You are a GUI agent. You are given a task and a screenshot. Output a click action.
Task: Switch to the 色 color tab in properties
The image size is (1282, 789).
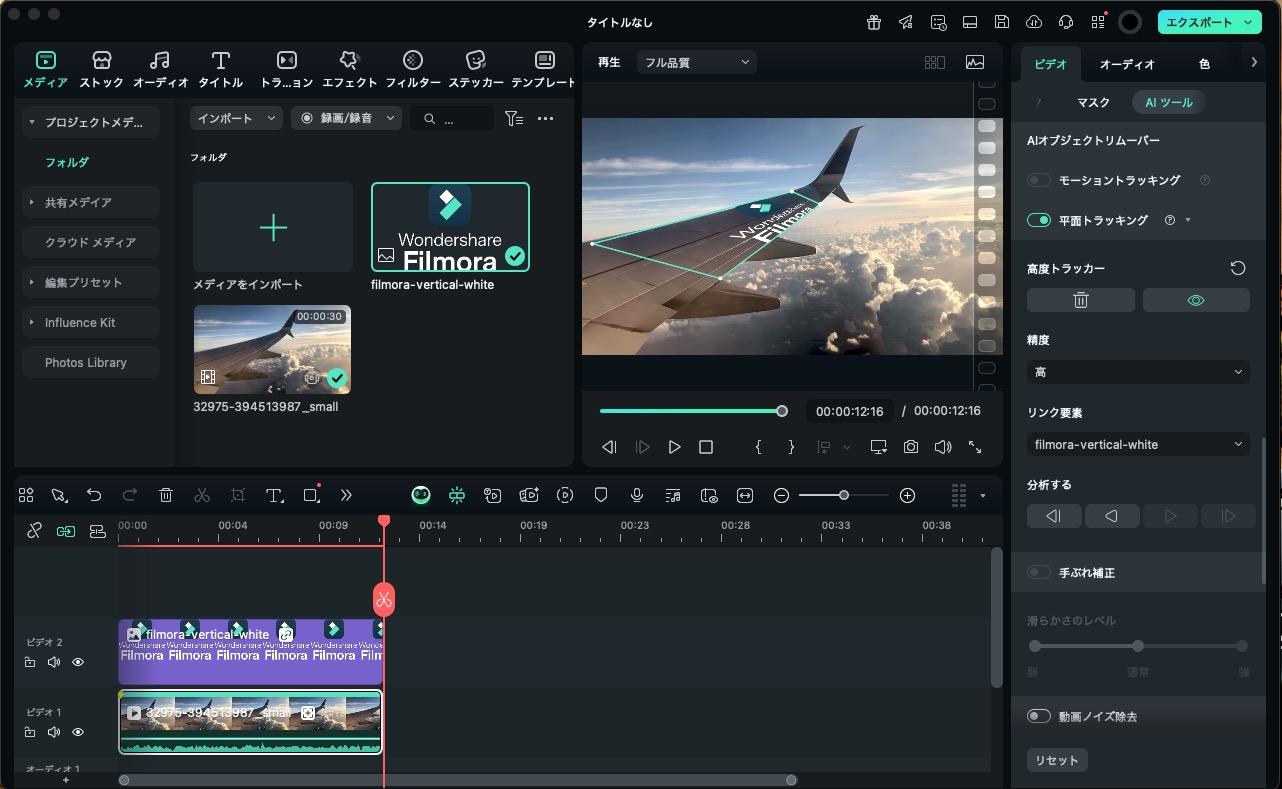tap(1204, 64)
